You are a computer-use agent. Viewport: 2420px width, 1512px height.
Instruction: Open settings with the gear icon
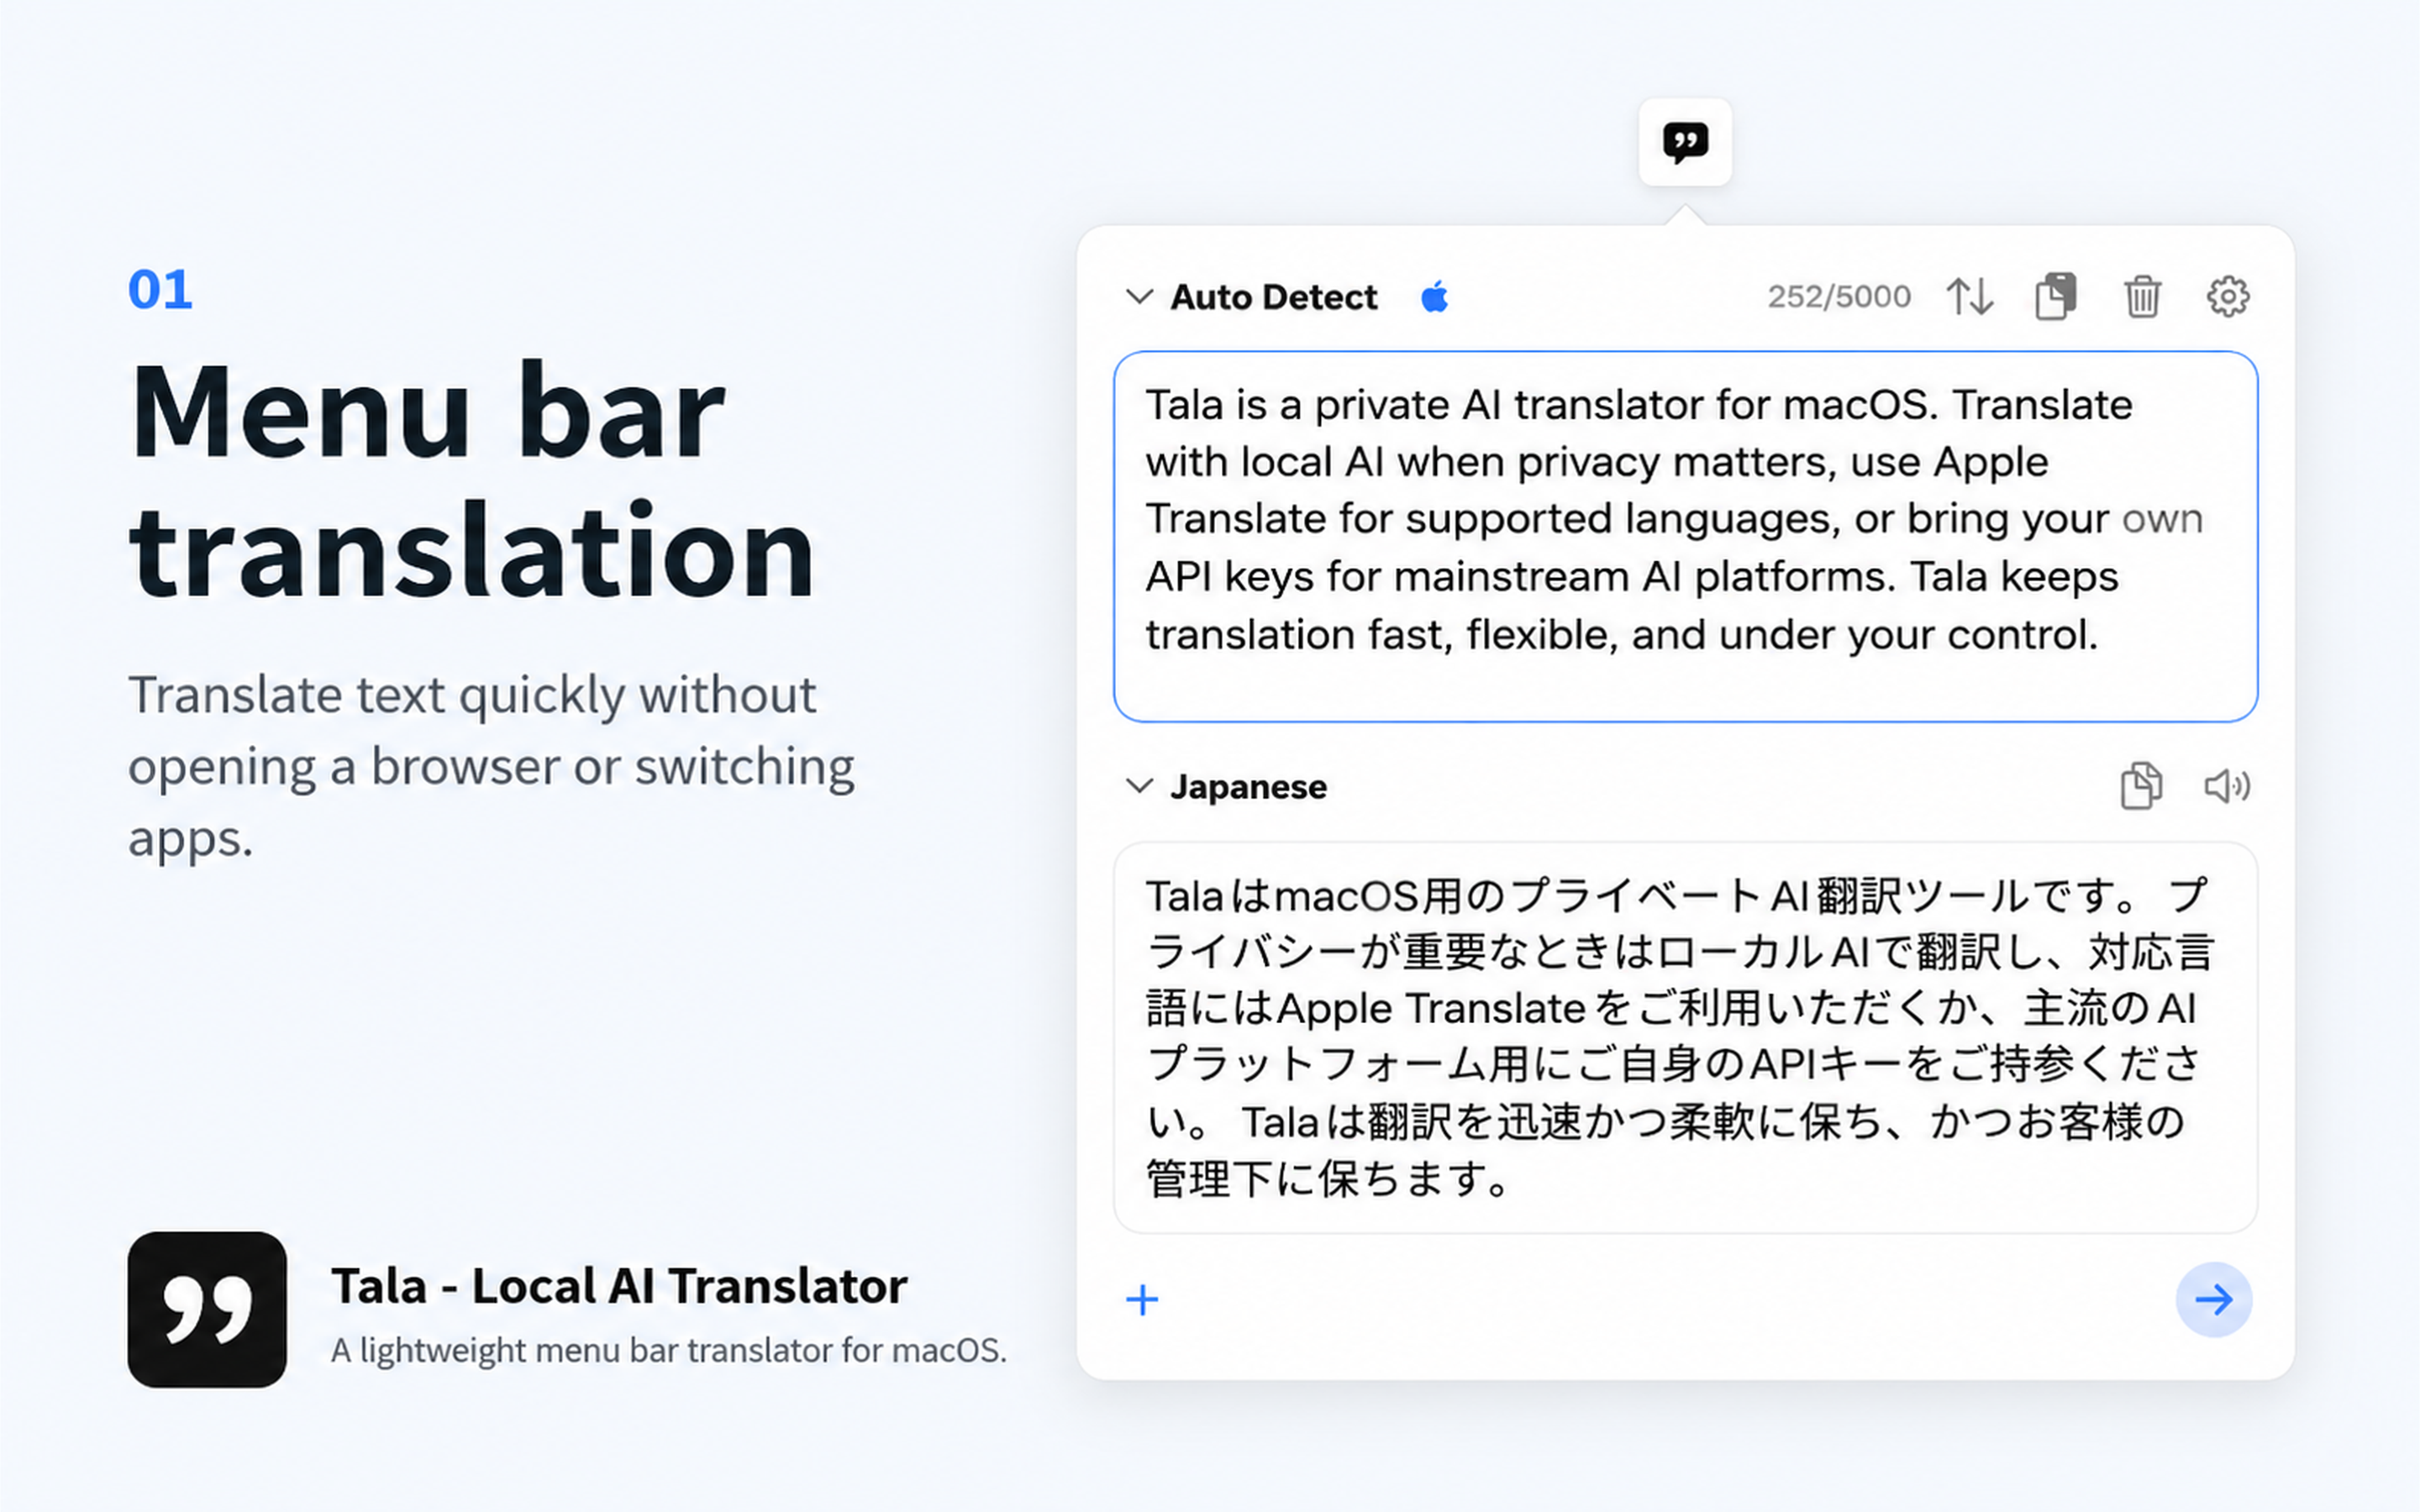pyautogui.click(x=2228, y=297)
